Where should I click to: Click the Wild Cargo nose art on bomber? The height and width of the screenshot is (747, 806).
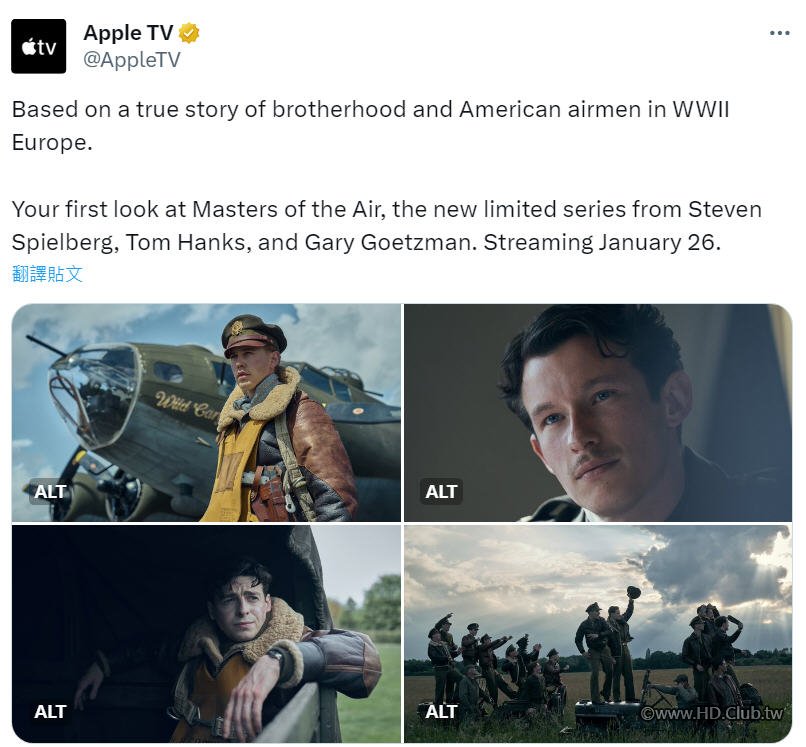tap(188, 405)
